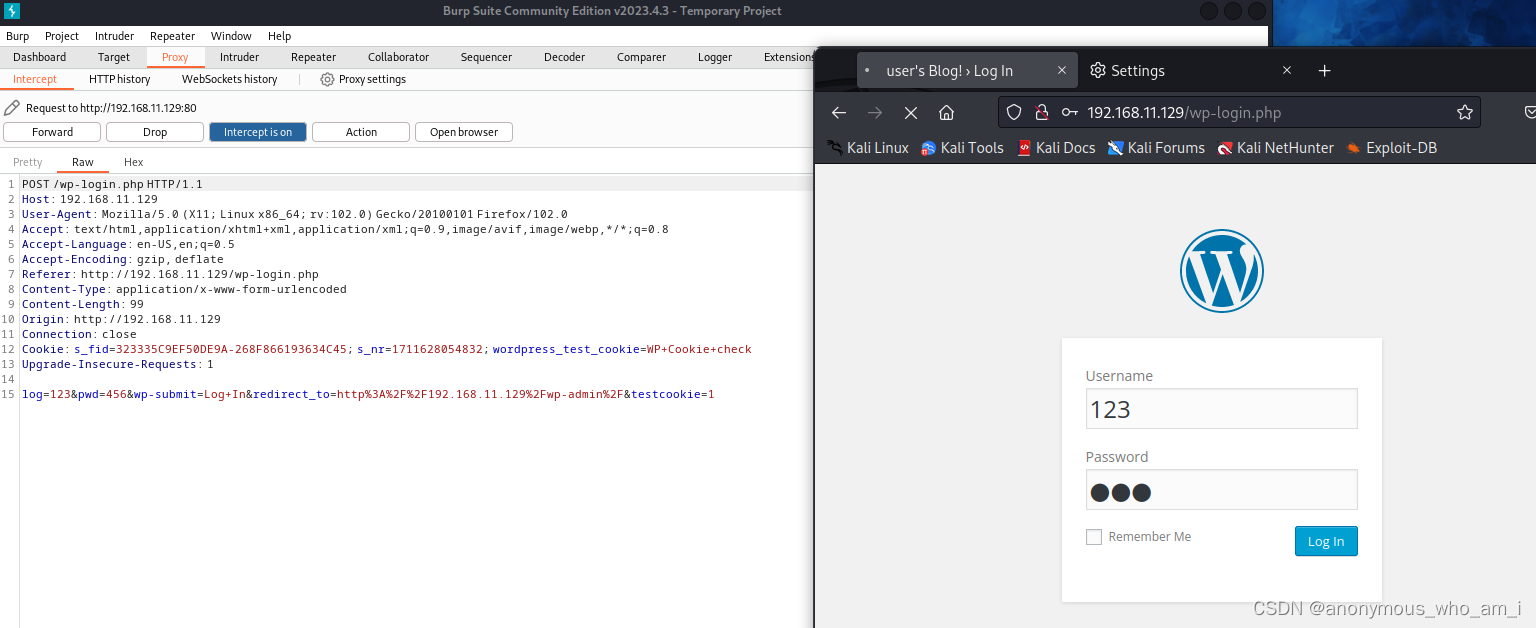Click the User-Agent header line
The height and width of the screenshot is (628, 1536).
[295, 214]
